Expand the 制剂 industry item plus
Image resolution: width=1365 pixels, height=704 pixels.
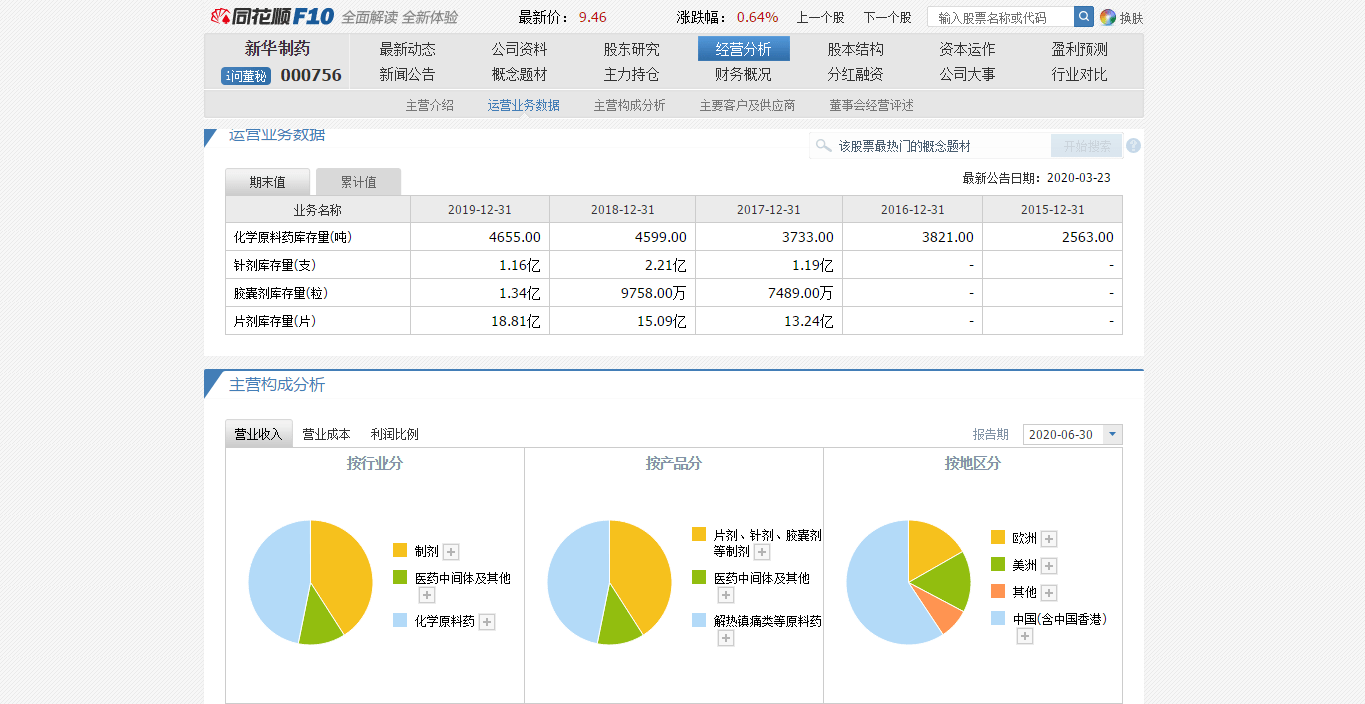(x=451, y=551)
